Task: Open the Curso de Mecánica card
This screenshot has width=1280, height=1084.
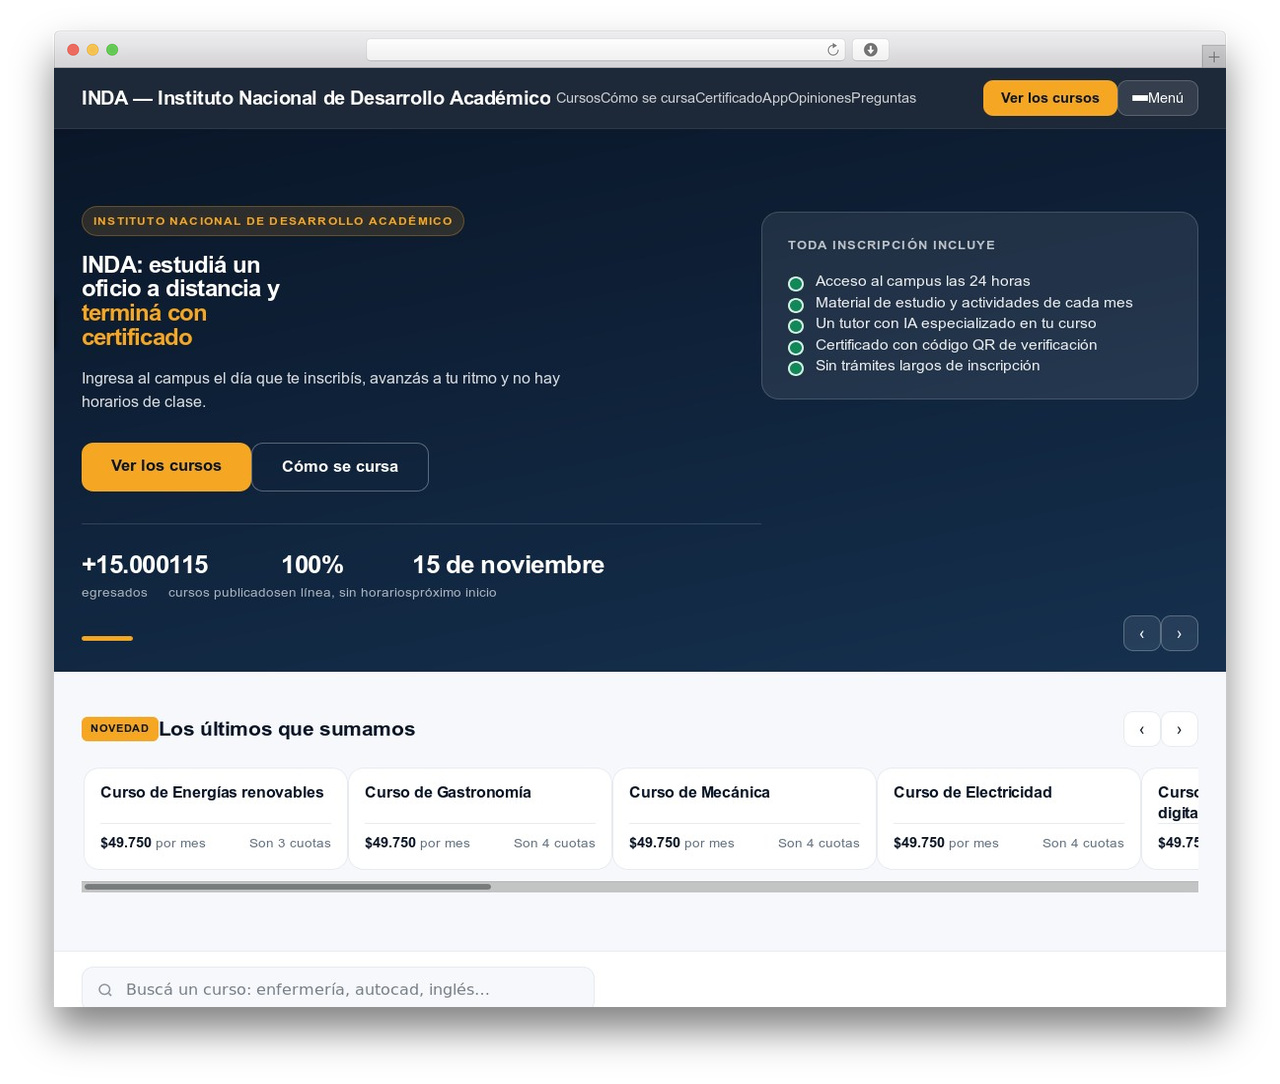Action: point(744,818)
